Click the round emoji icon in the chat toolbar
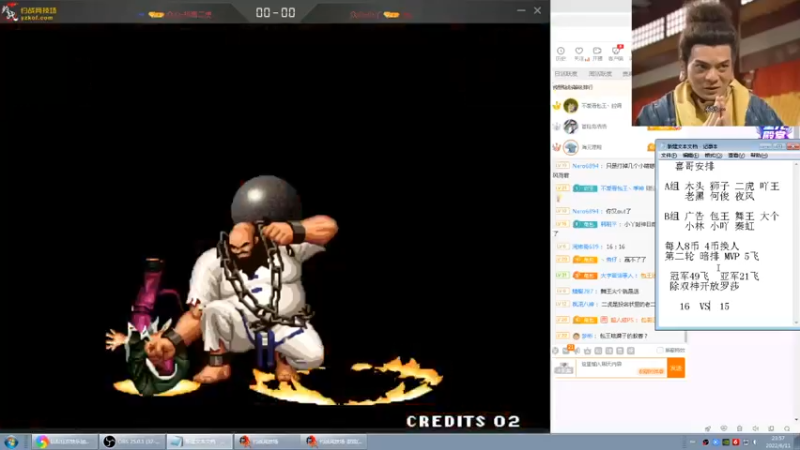800x450 pixels. (556, 351)
